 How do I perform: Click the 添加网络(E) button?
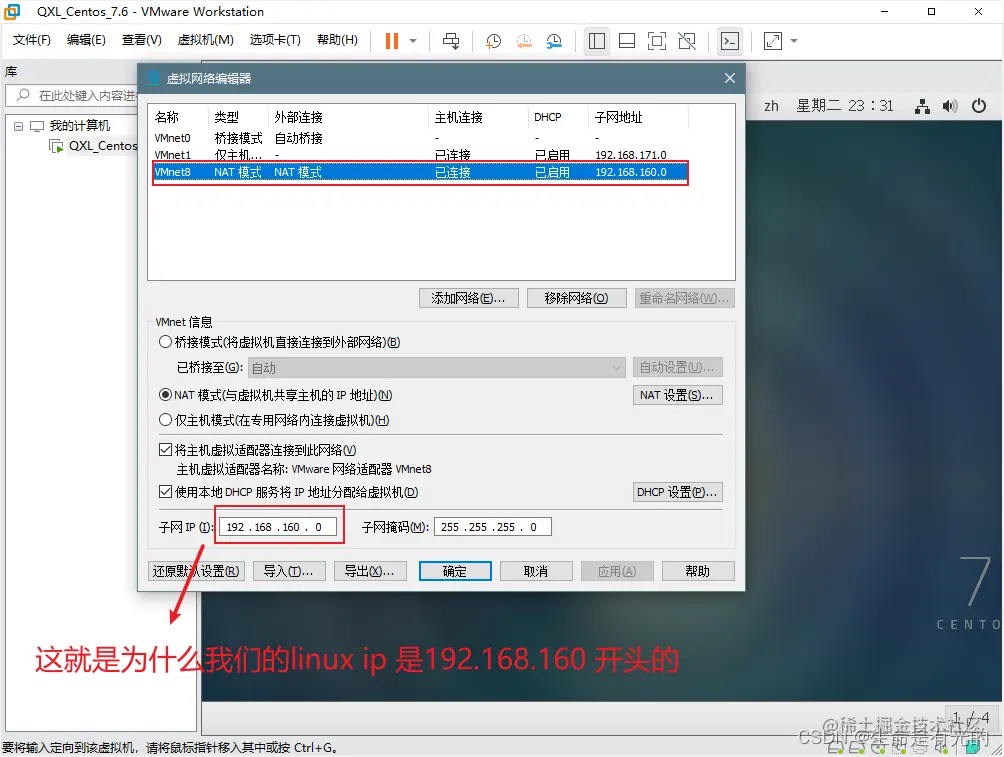tap(468, 297)
